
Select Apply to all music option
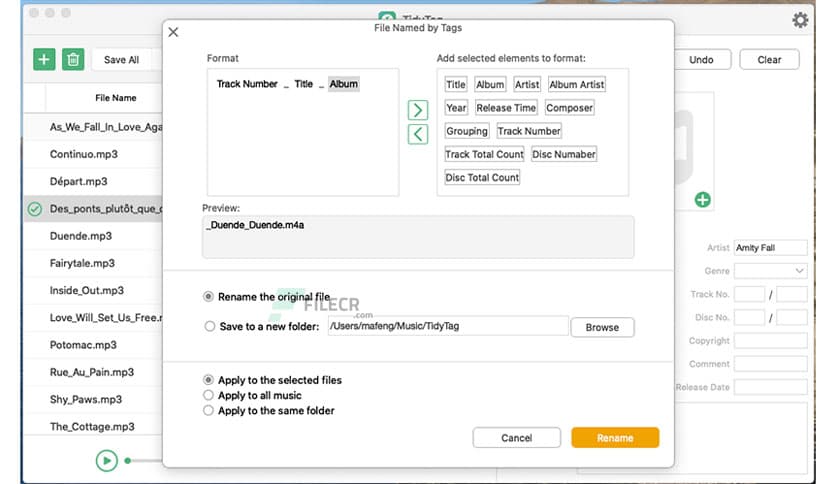(x=208, y=395)
